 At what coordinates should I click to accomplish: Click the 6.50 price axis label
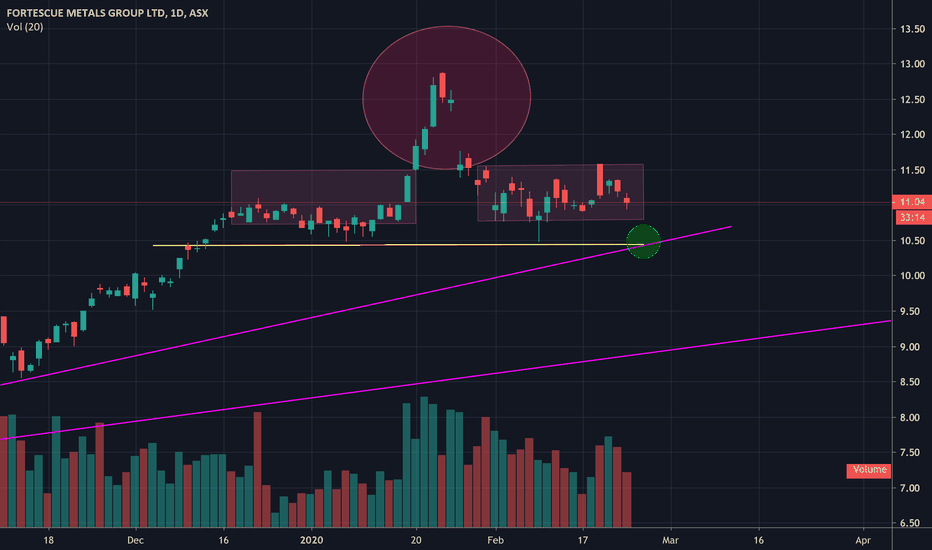click(912, 523)
